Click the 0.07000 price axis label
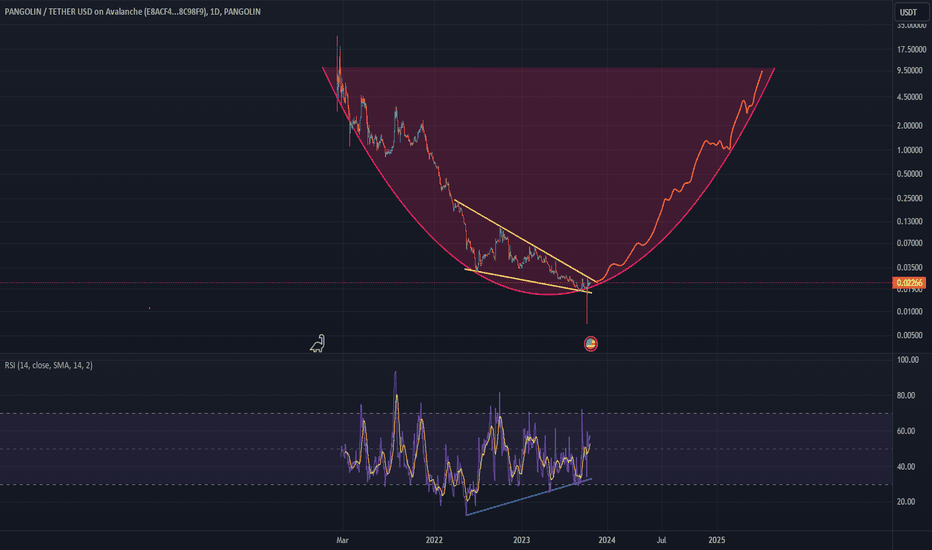 [909, 243]
